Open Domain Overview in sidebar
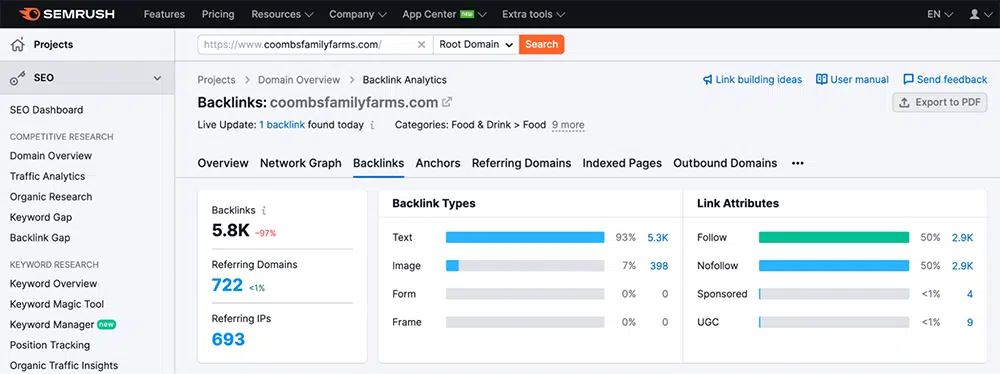The width and height of the screenshot is (1000, 374). coord(51,156)
